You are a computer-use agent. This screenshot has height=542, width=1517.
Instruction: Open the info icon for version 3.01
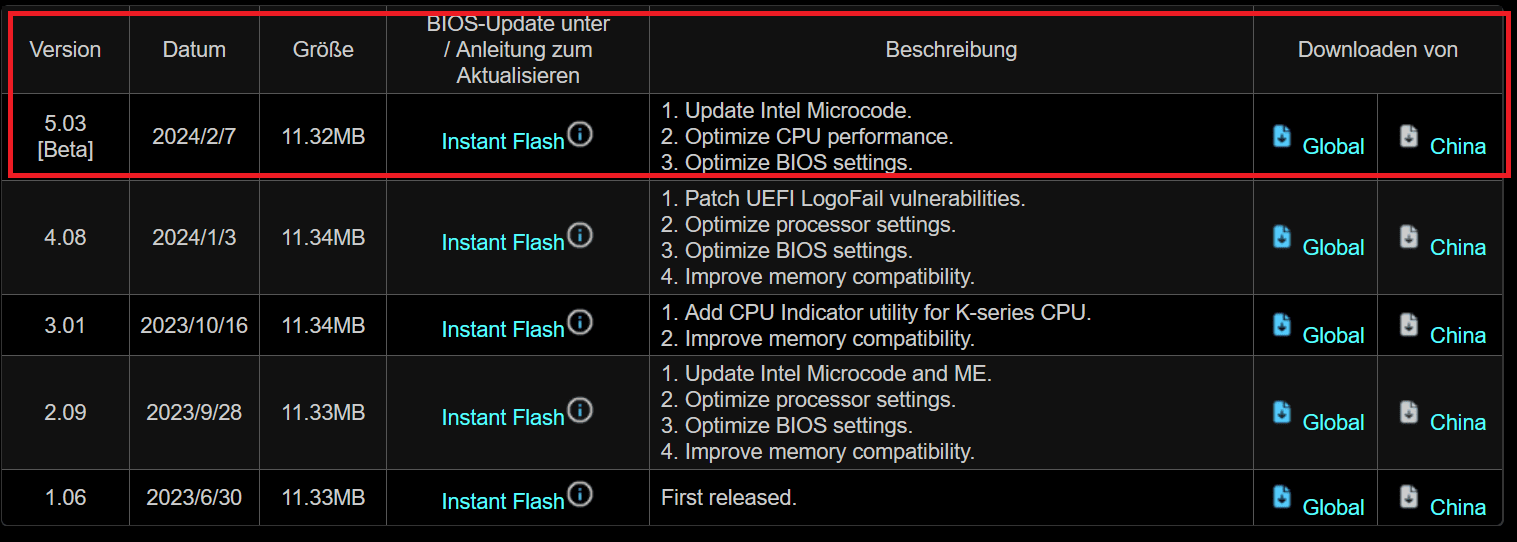pyautogui.click(x=580, y=322)
